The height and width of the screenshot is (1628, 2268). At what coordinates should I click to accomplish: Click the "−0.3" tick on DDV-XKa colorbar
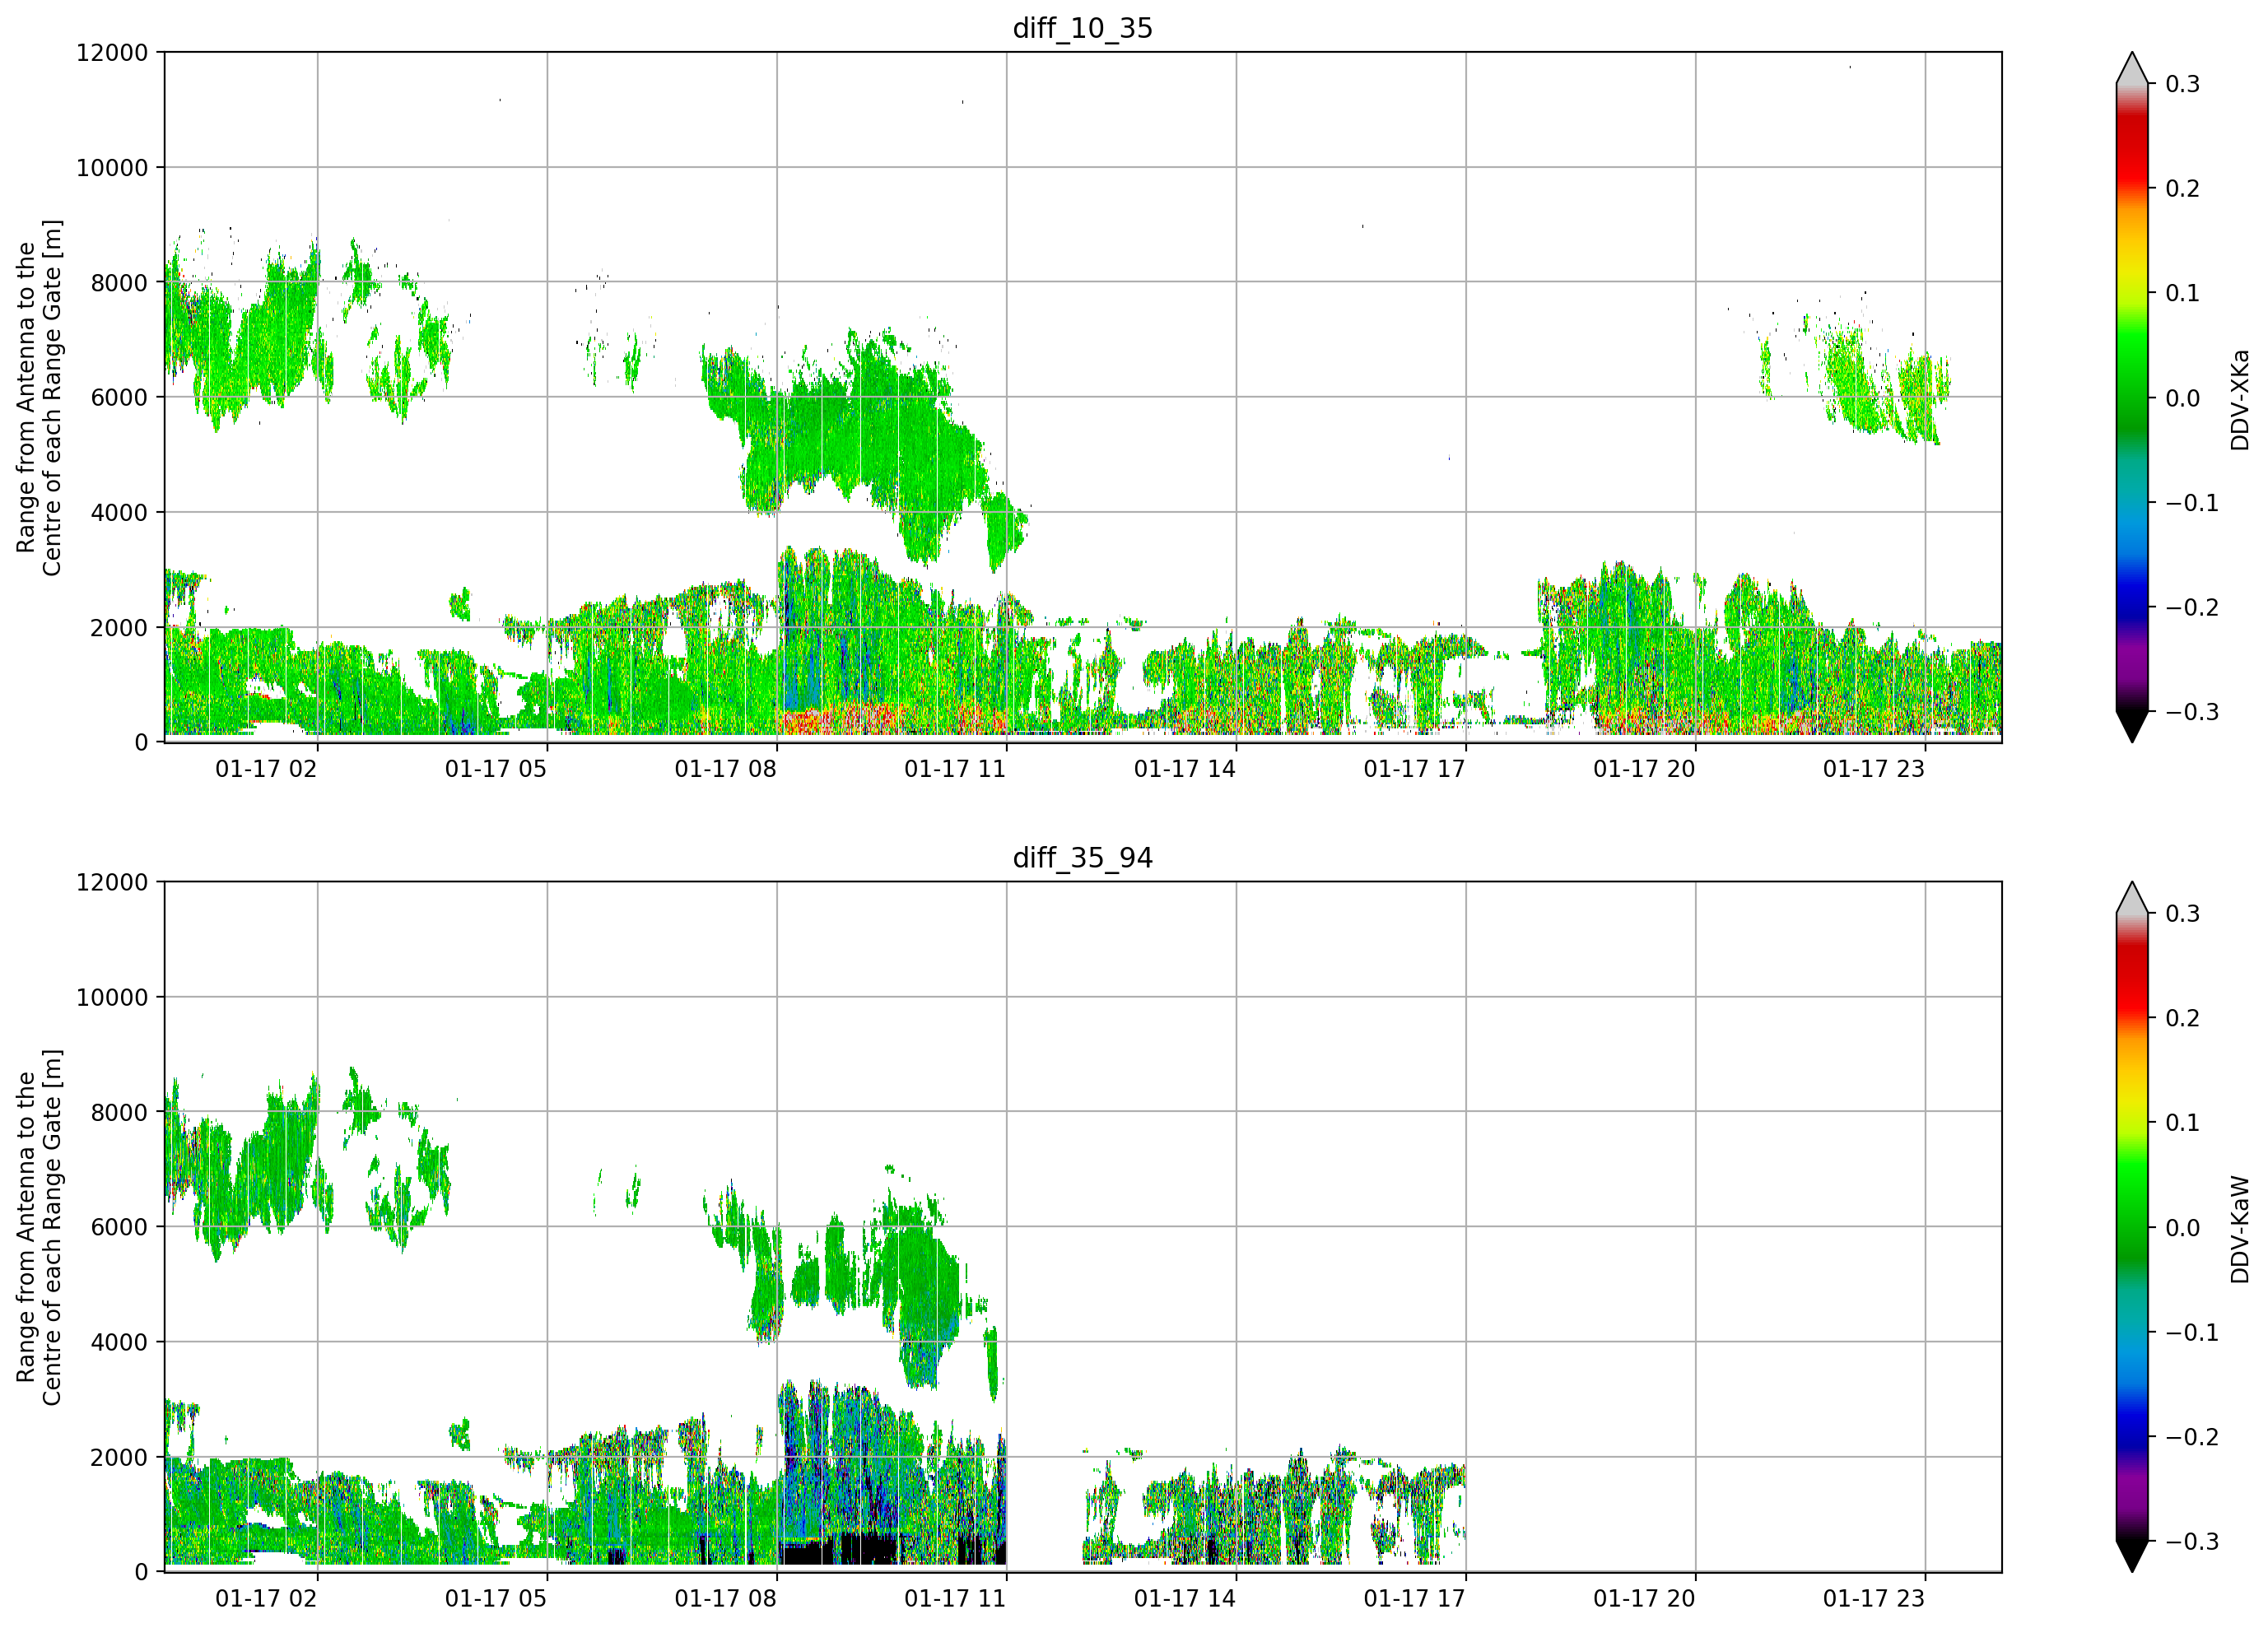click(2192, 712)
